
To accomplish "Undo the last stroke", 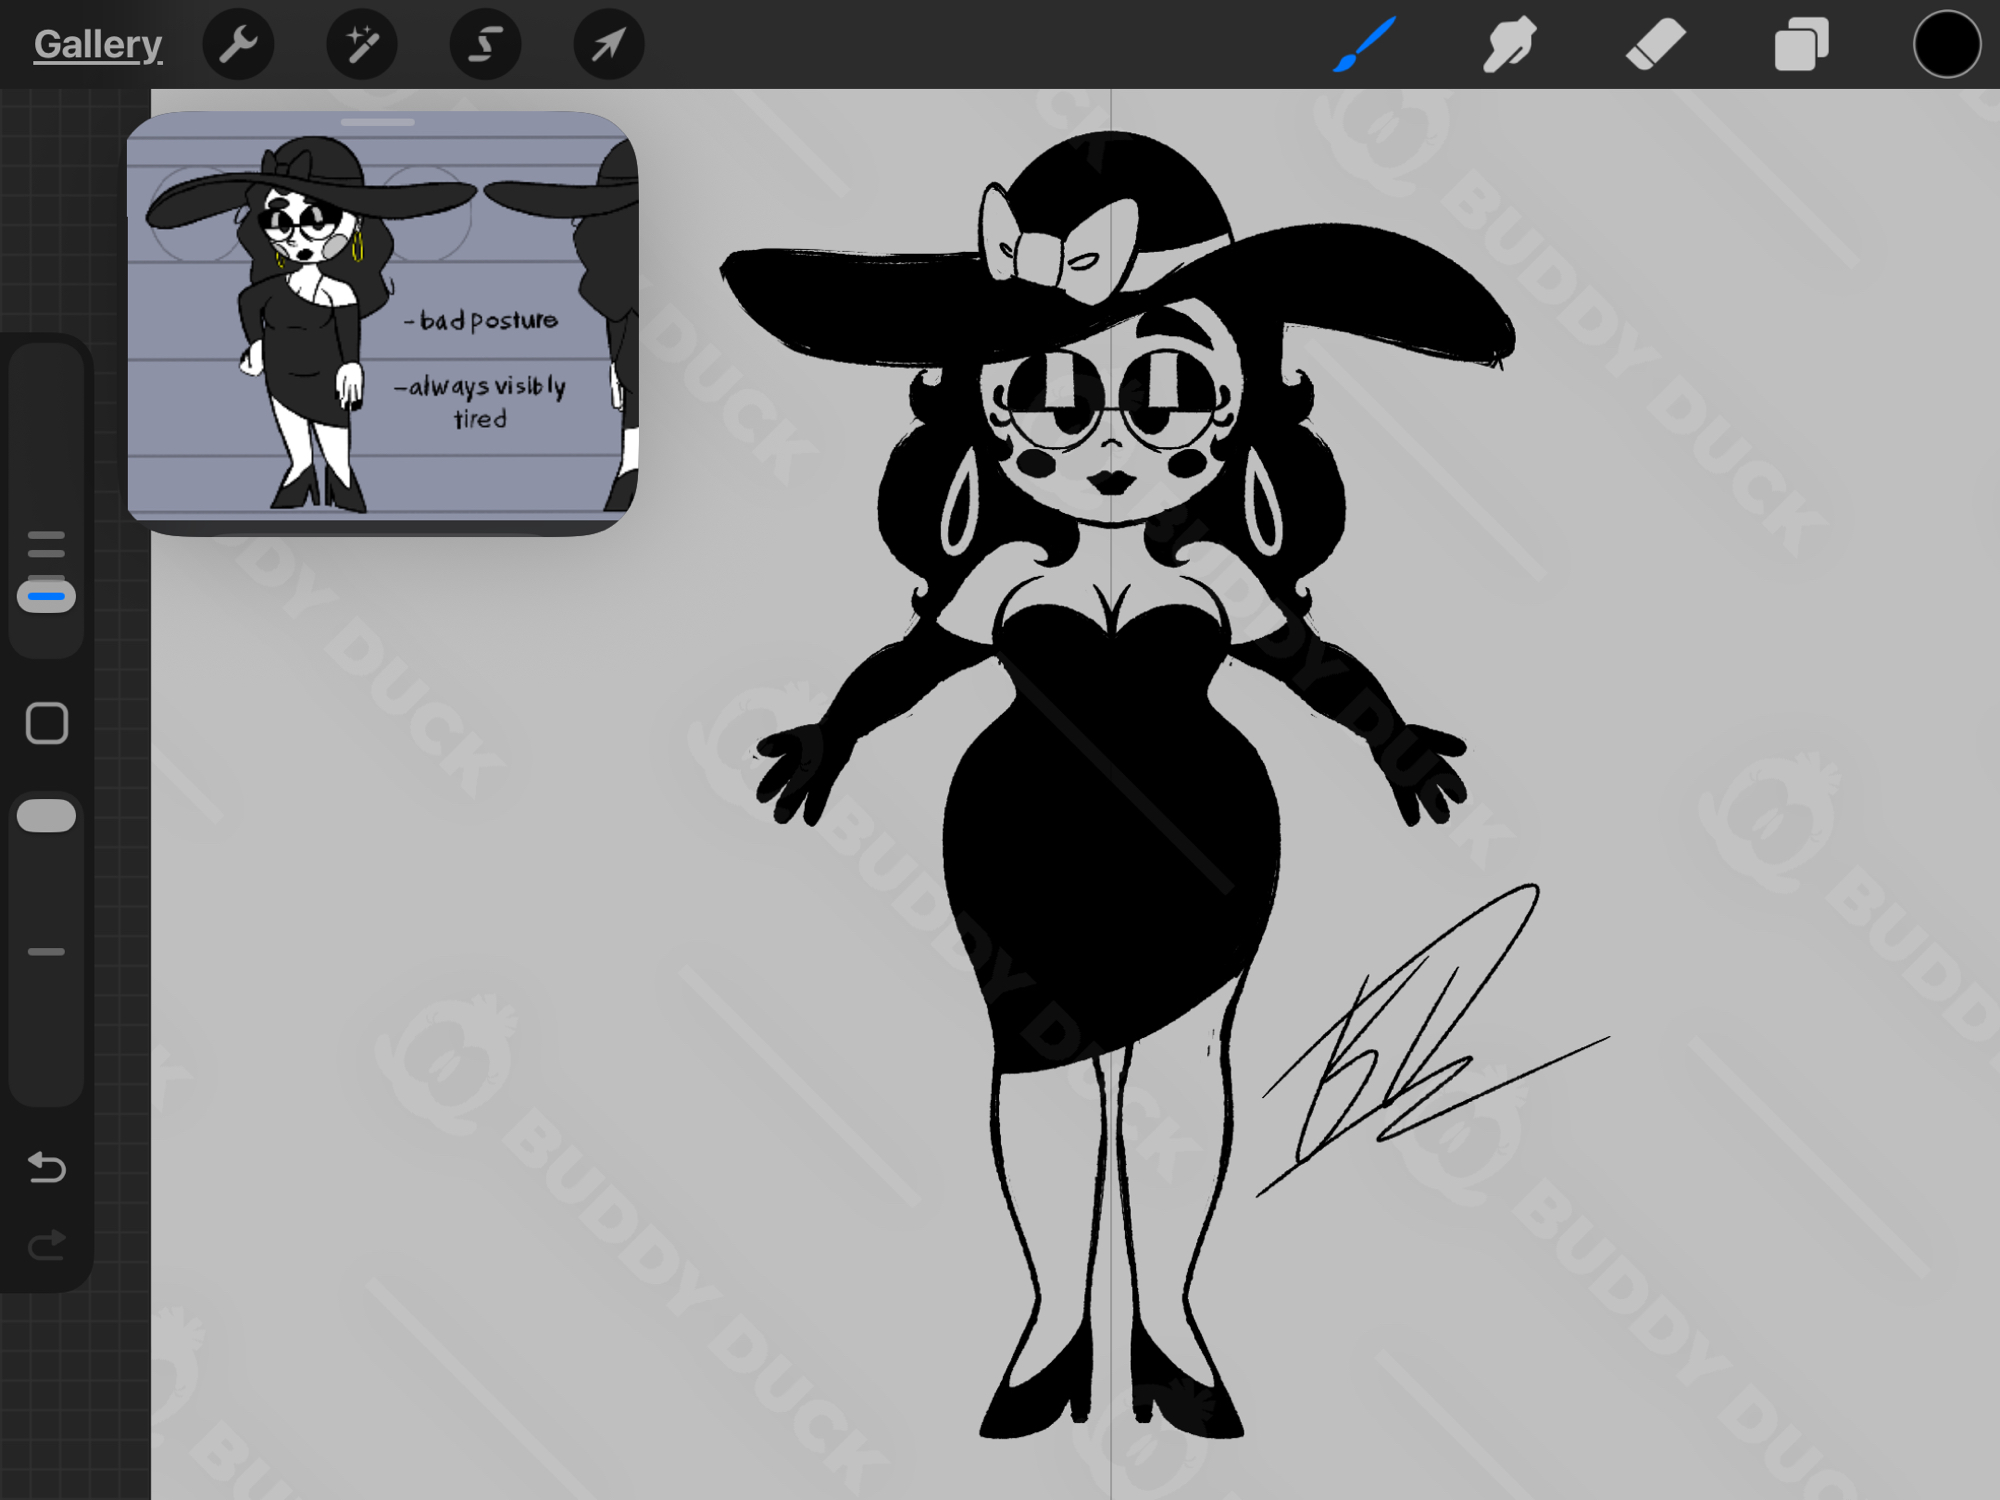I will coord(46,1167).
